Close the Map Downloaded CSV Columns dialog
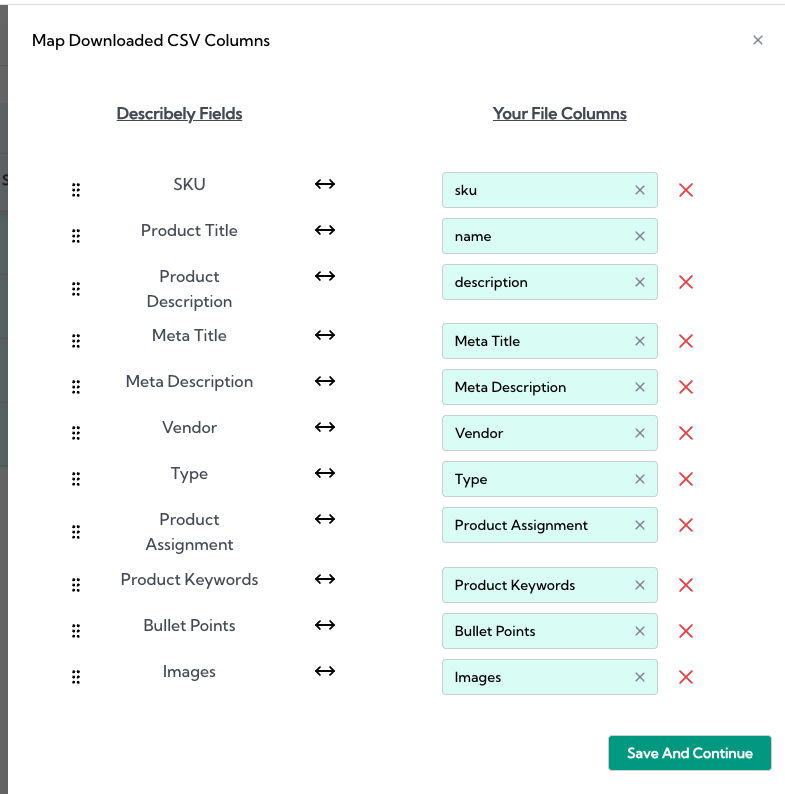785x794 pixels. pos(758,40)
